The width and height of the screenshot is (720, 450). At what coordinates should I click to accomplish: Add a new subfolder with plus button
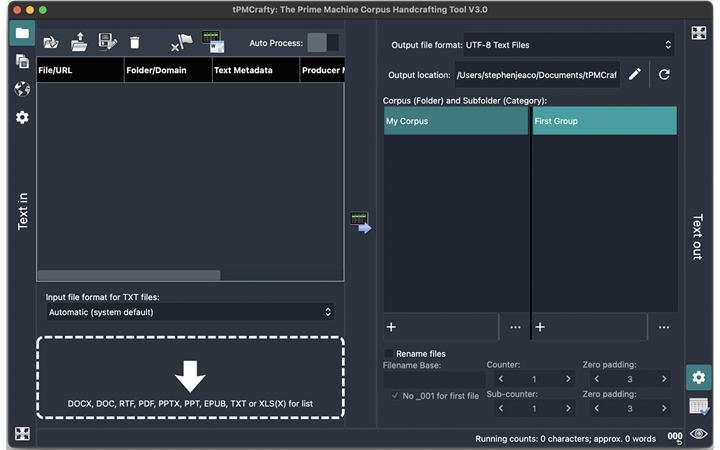click(540, 327)
